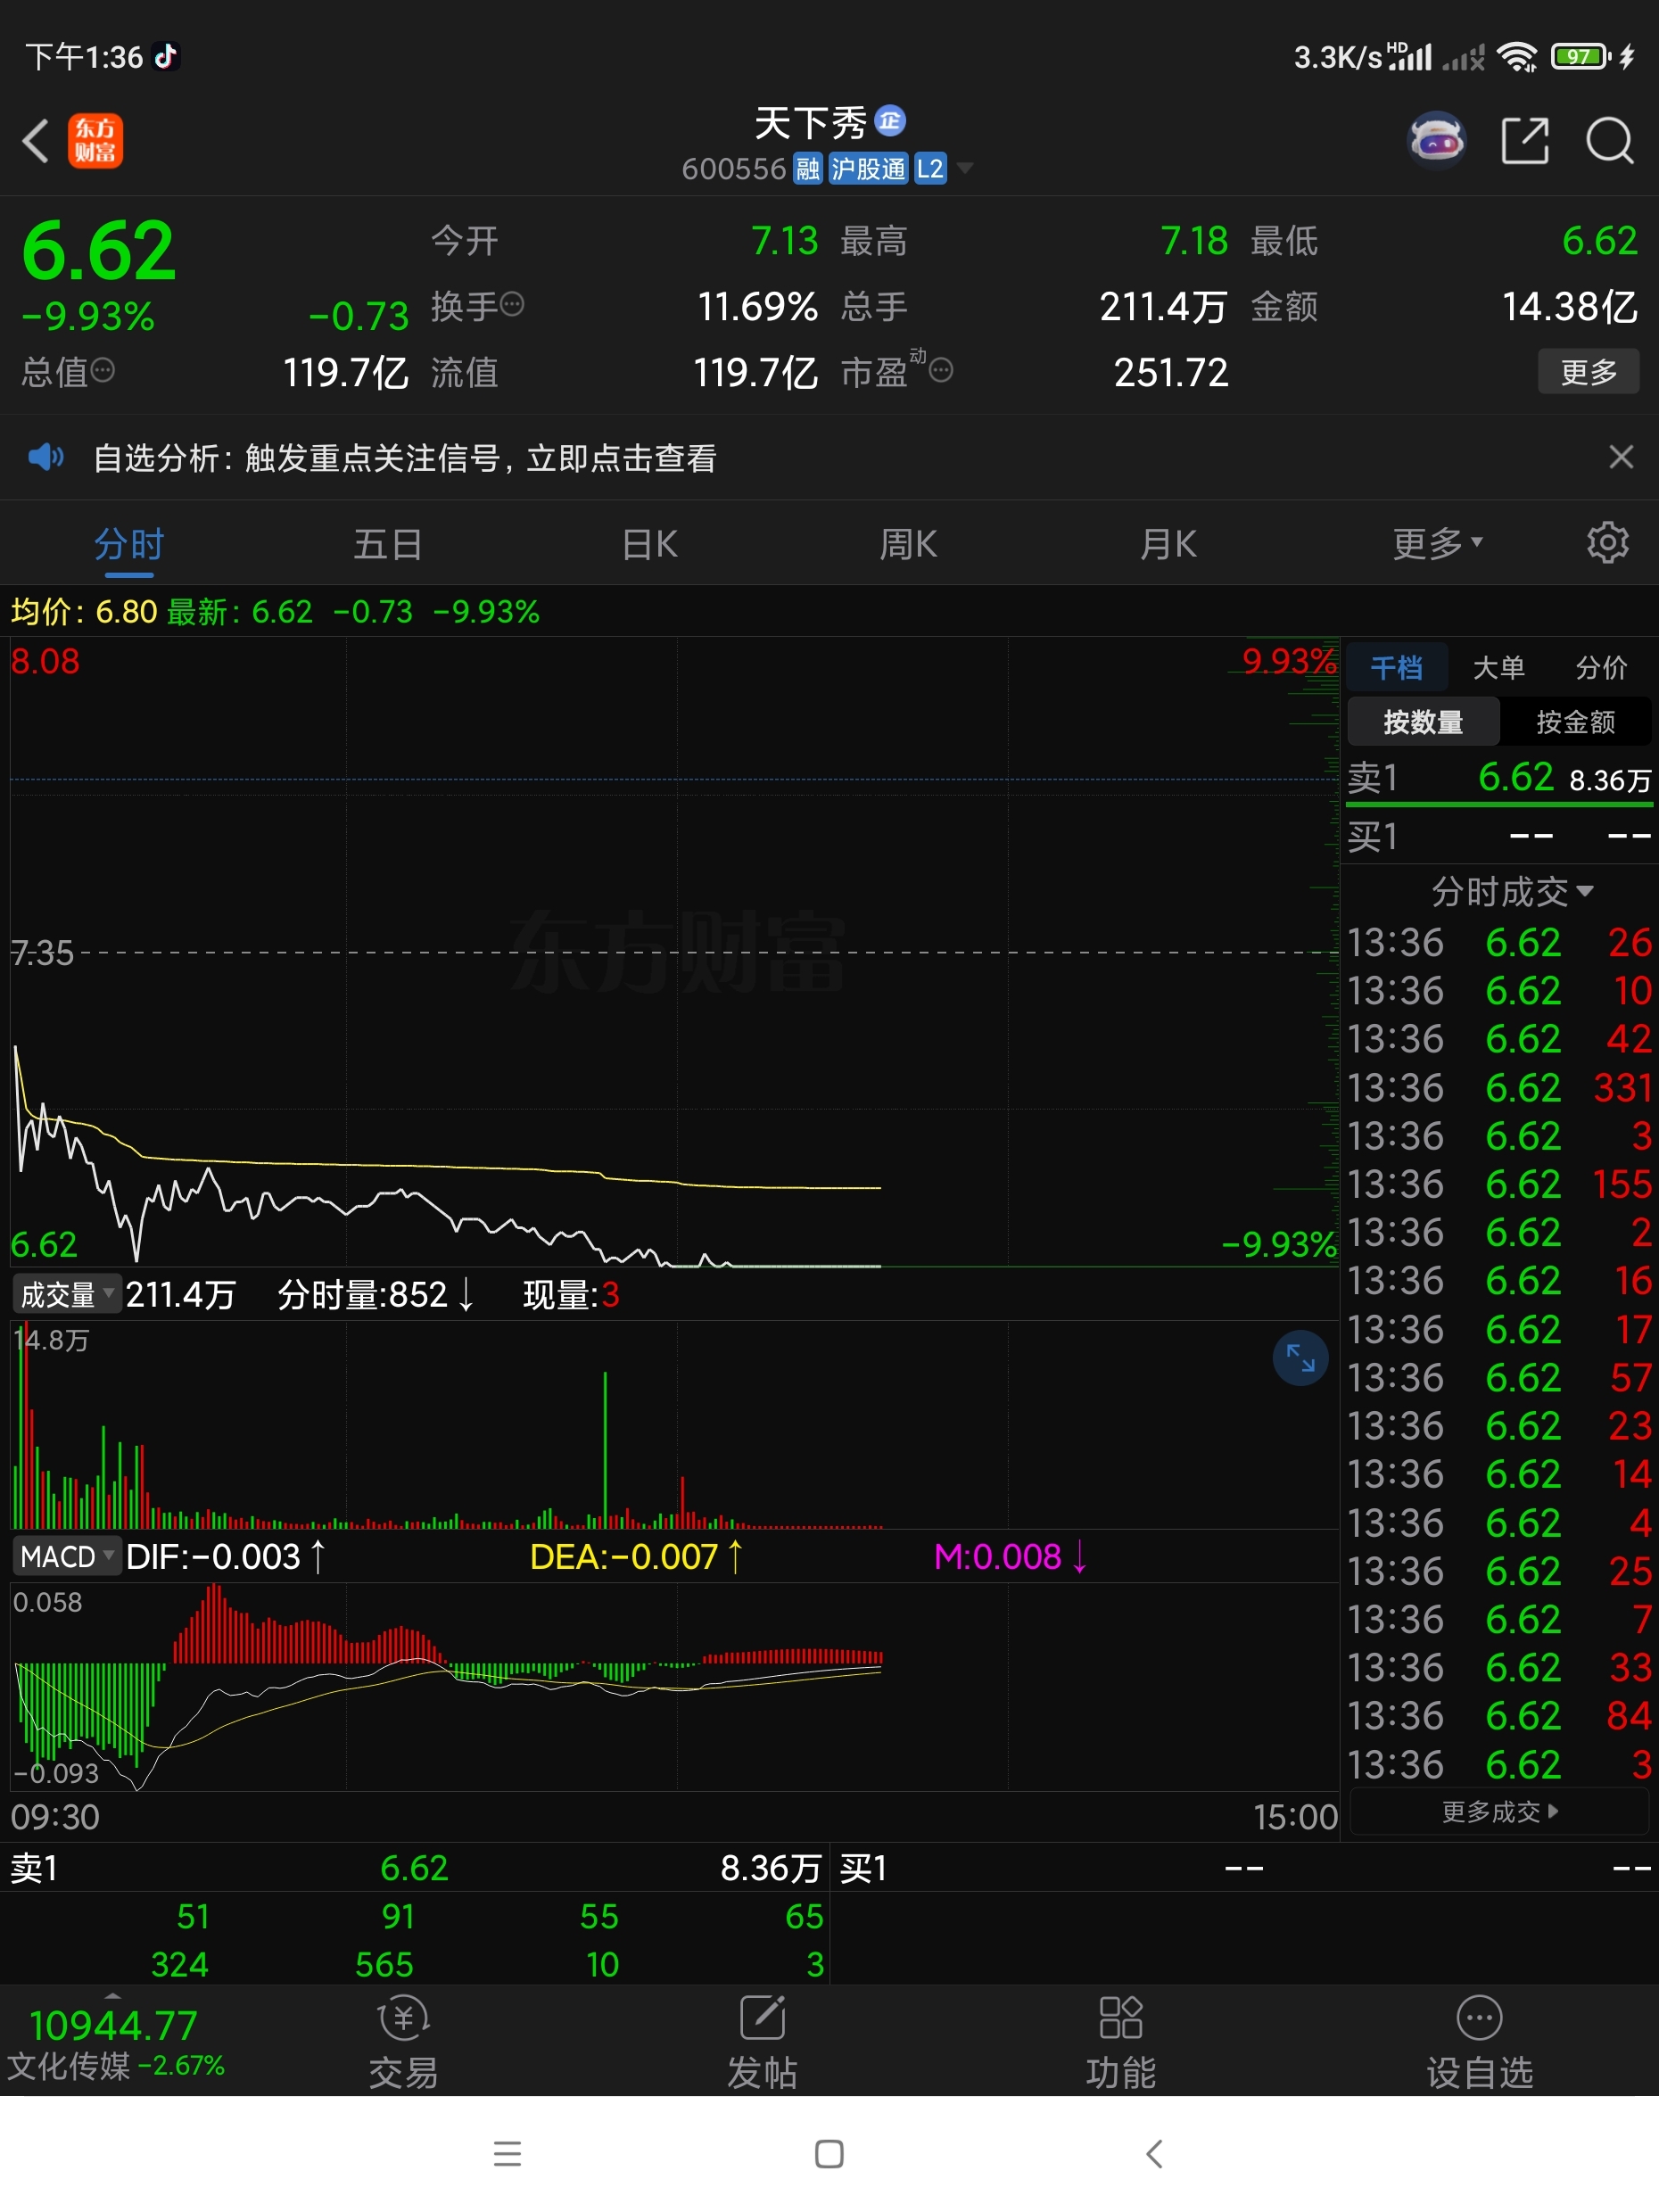Tap the DEA -0.007 value
Viewport: 1659px width, 2212px height.
(635, 1556)
